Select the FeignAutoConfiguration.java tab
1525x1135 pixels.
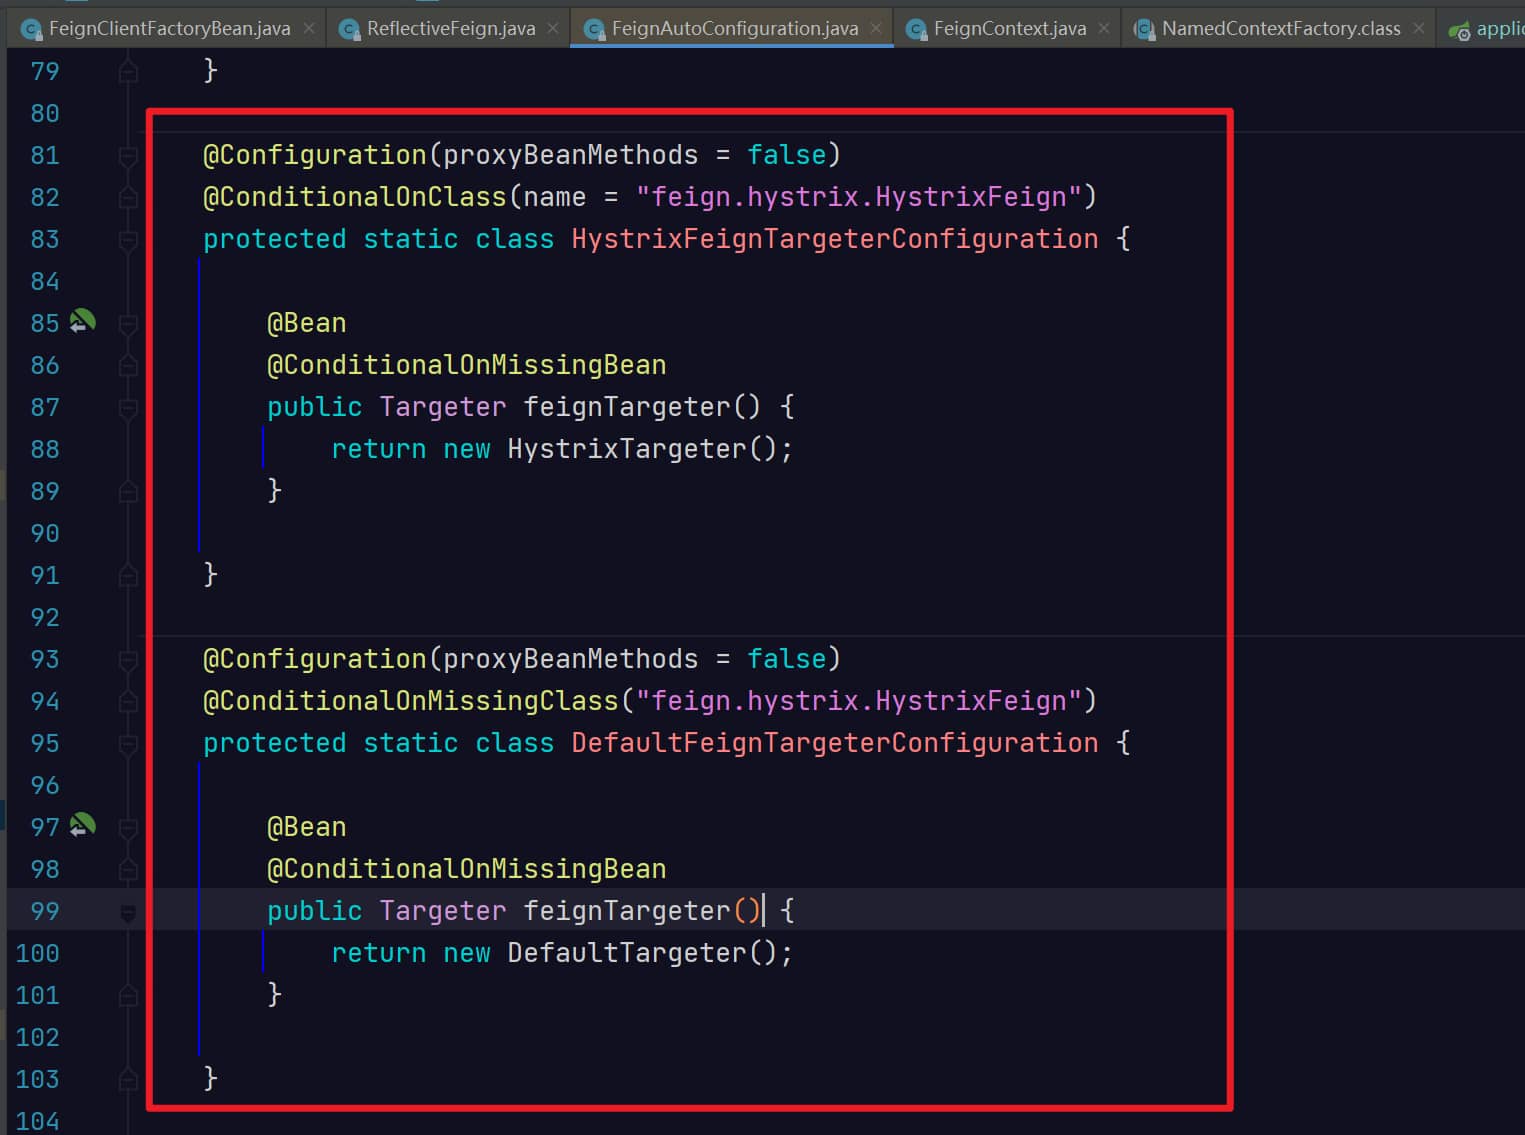click(734, 28)
